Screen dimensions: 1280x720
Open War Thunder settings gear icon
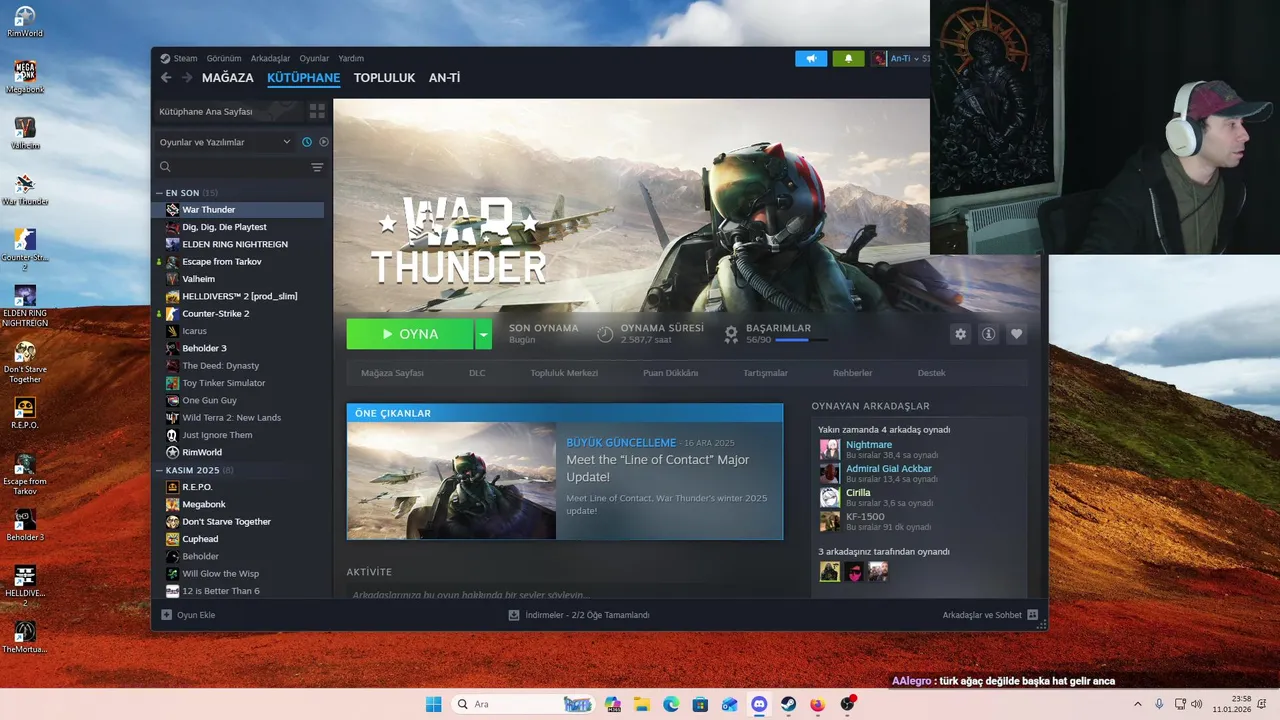[x=961, y=334]
